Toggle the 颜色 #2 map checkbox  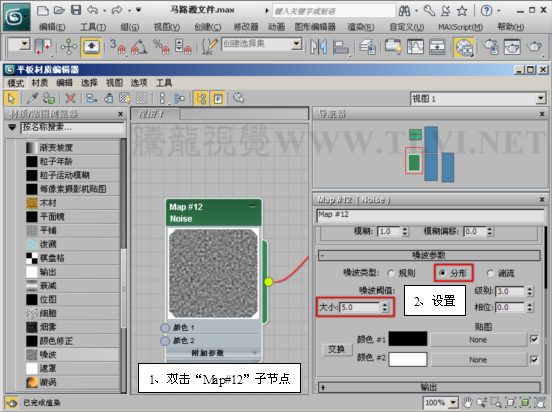click(x=534, y=360)
